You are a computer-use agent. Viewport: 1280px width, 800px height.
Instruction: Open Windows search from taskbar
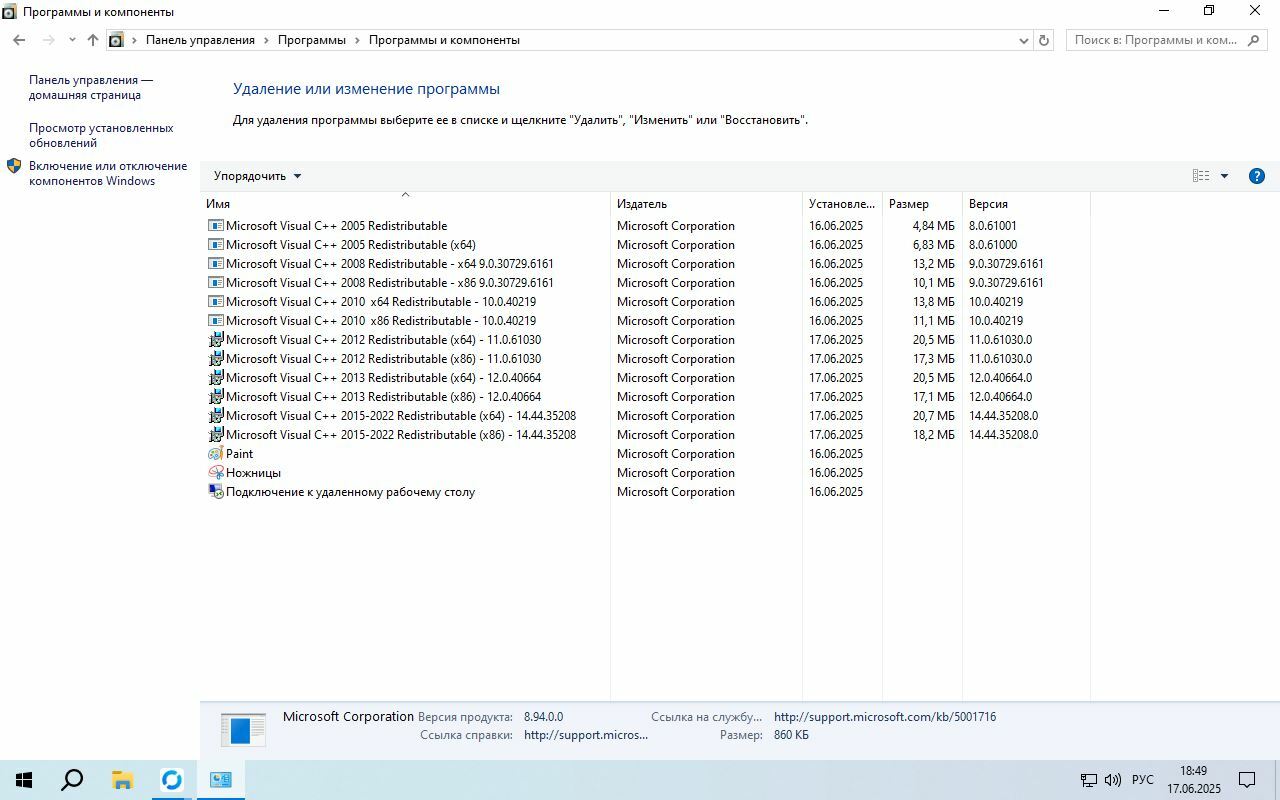(x=72, y=780)
